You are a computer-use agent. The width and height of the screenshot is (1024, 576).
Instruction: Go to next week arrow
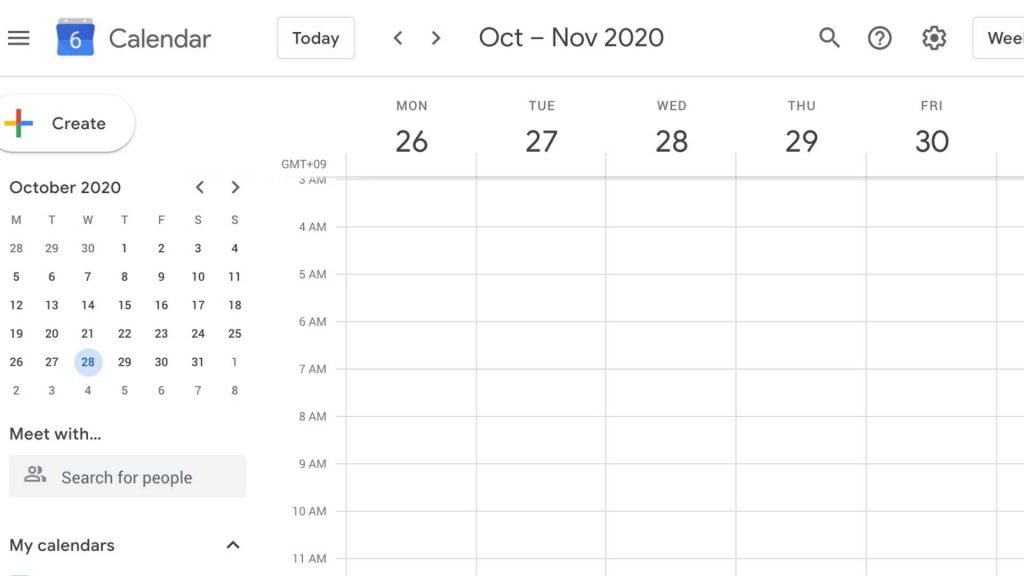(436, 38)
